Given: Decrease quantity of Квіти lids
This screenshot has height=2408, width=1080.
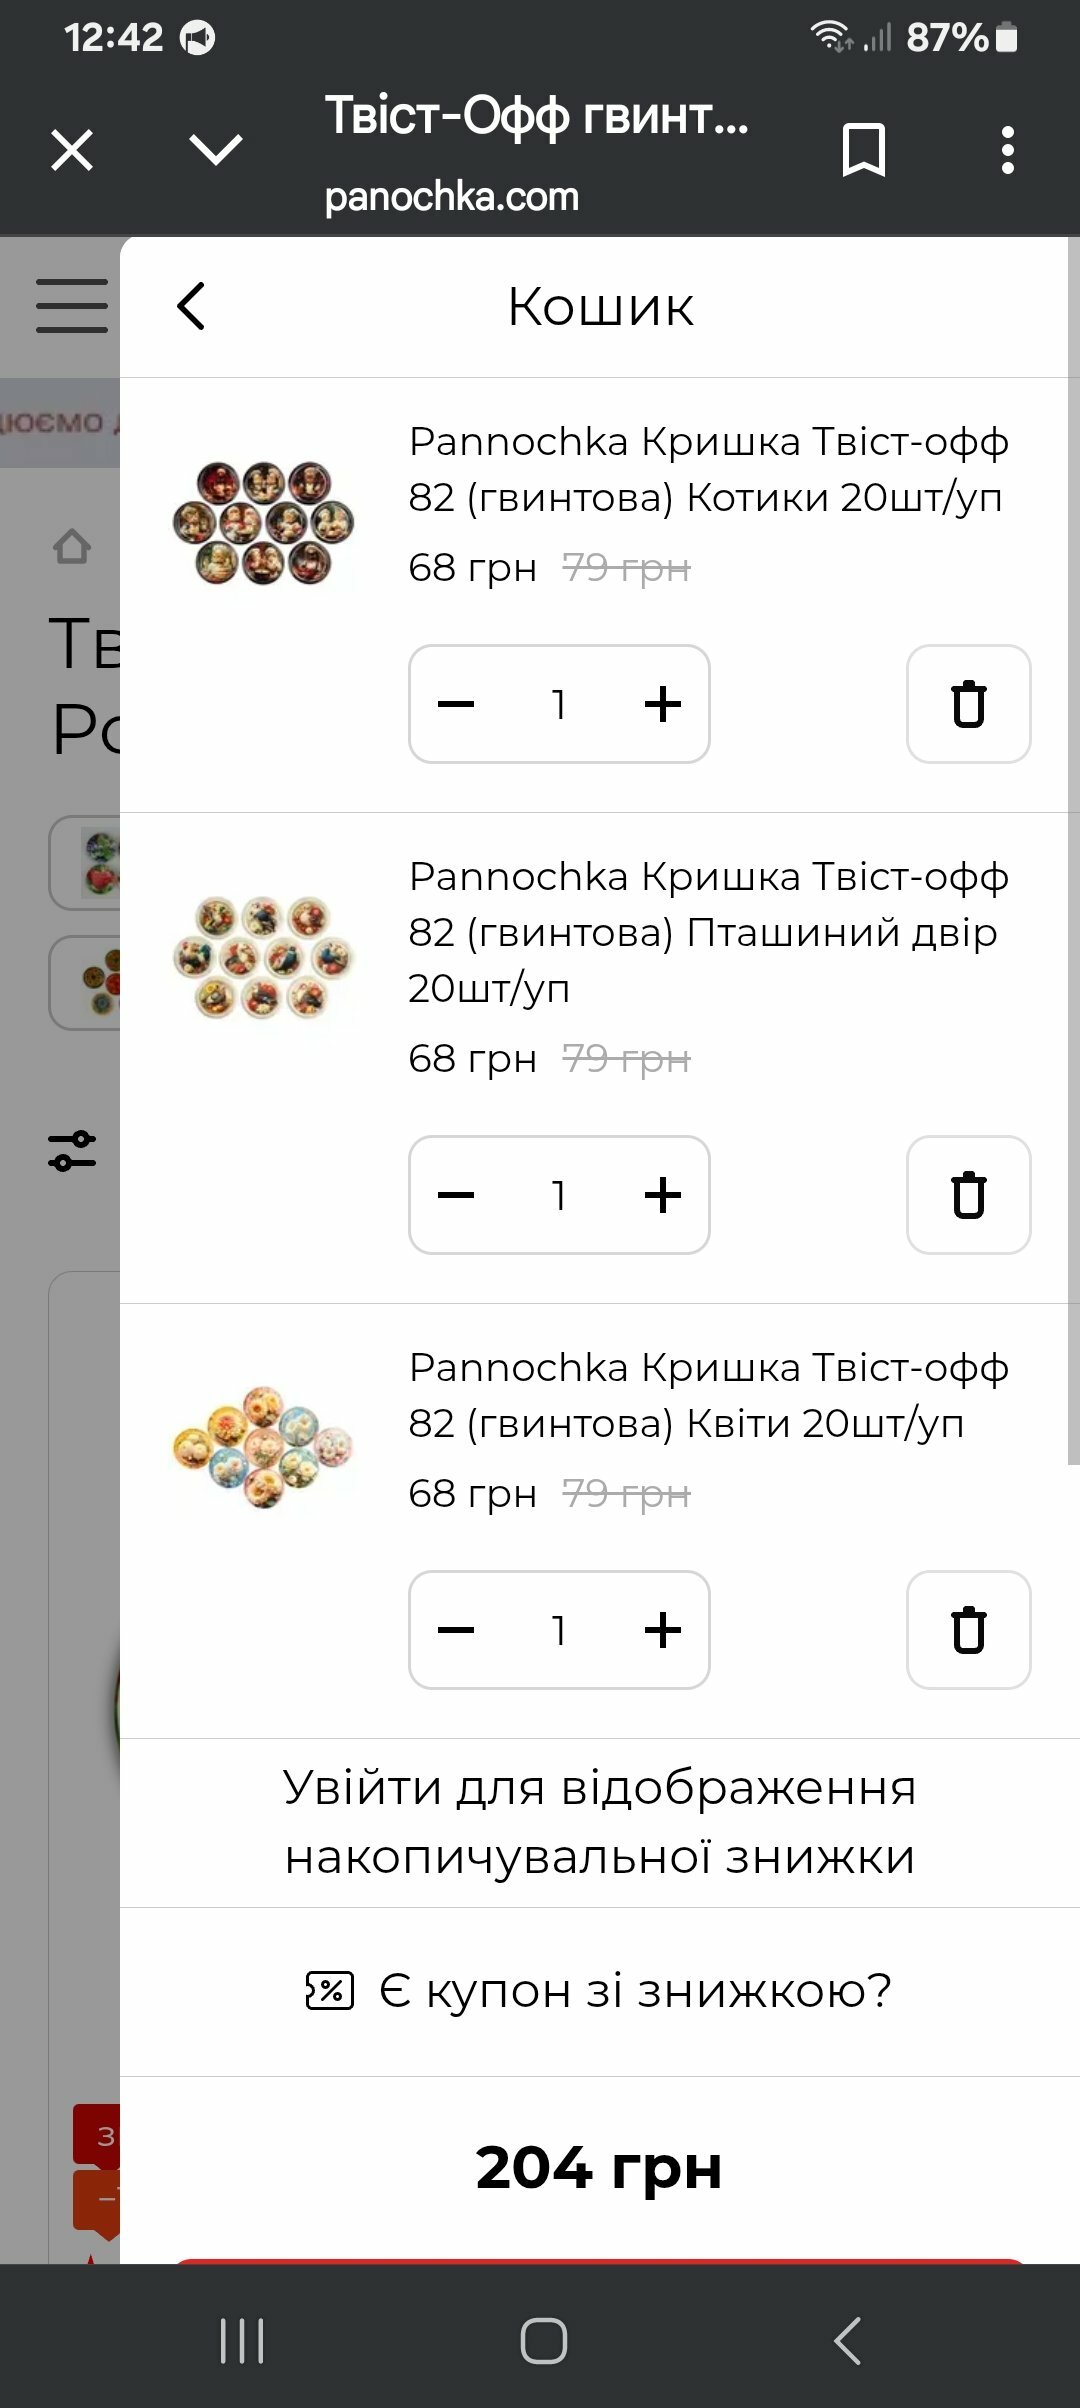Looking at the screenshot, I should click(x=456, y=1630).
